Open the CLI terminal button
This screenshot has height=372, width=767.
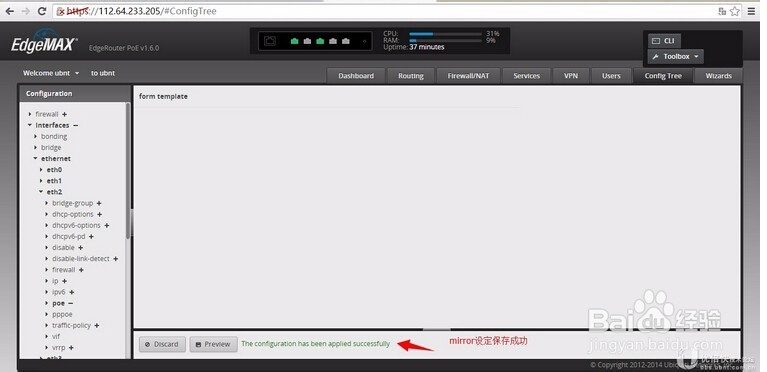tap(664, 41)
